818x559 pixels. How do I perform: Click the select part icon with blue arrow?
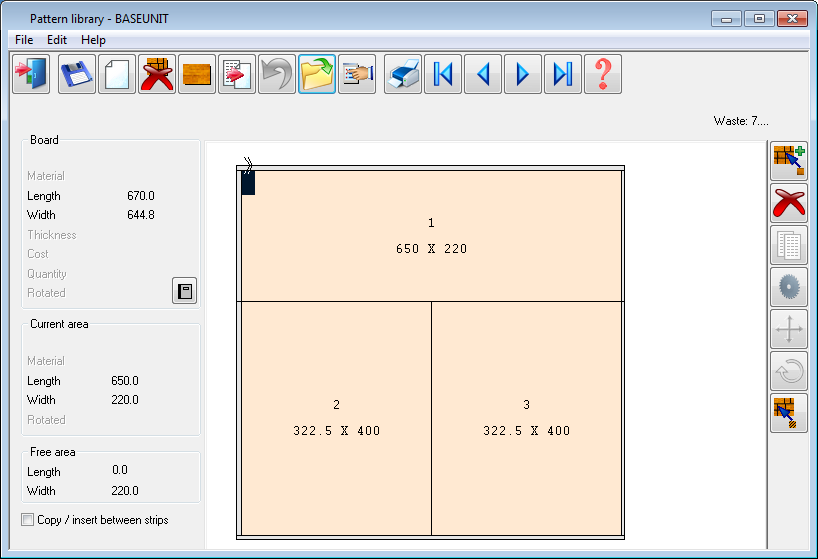pos(789,413)
